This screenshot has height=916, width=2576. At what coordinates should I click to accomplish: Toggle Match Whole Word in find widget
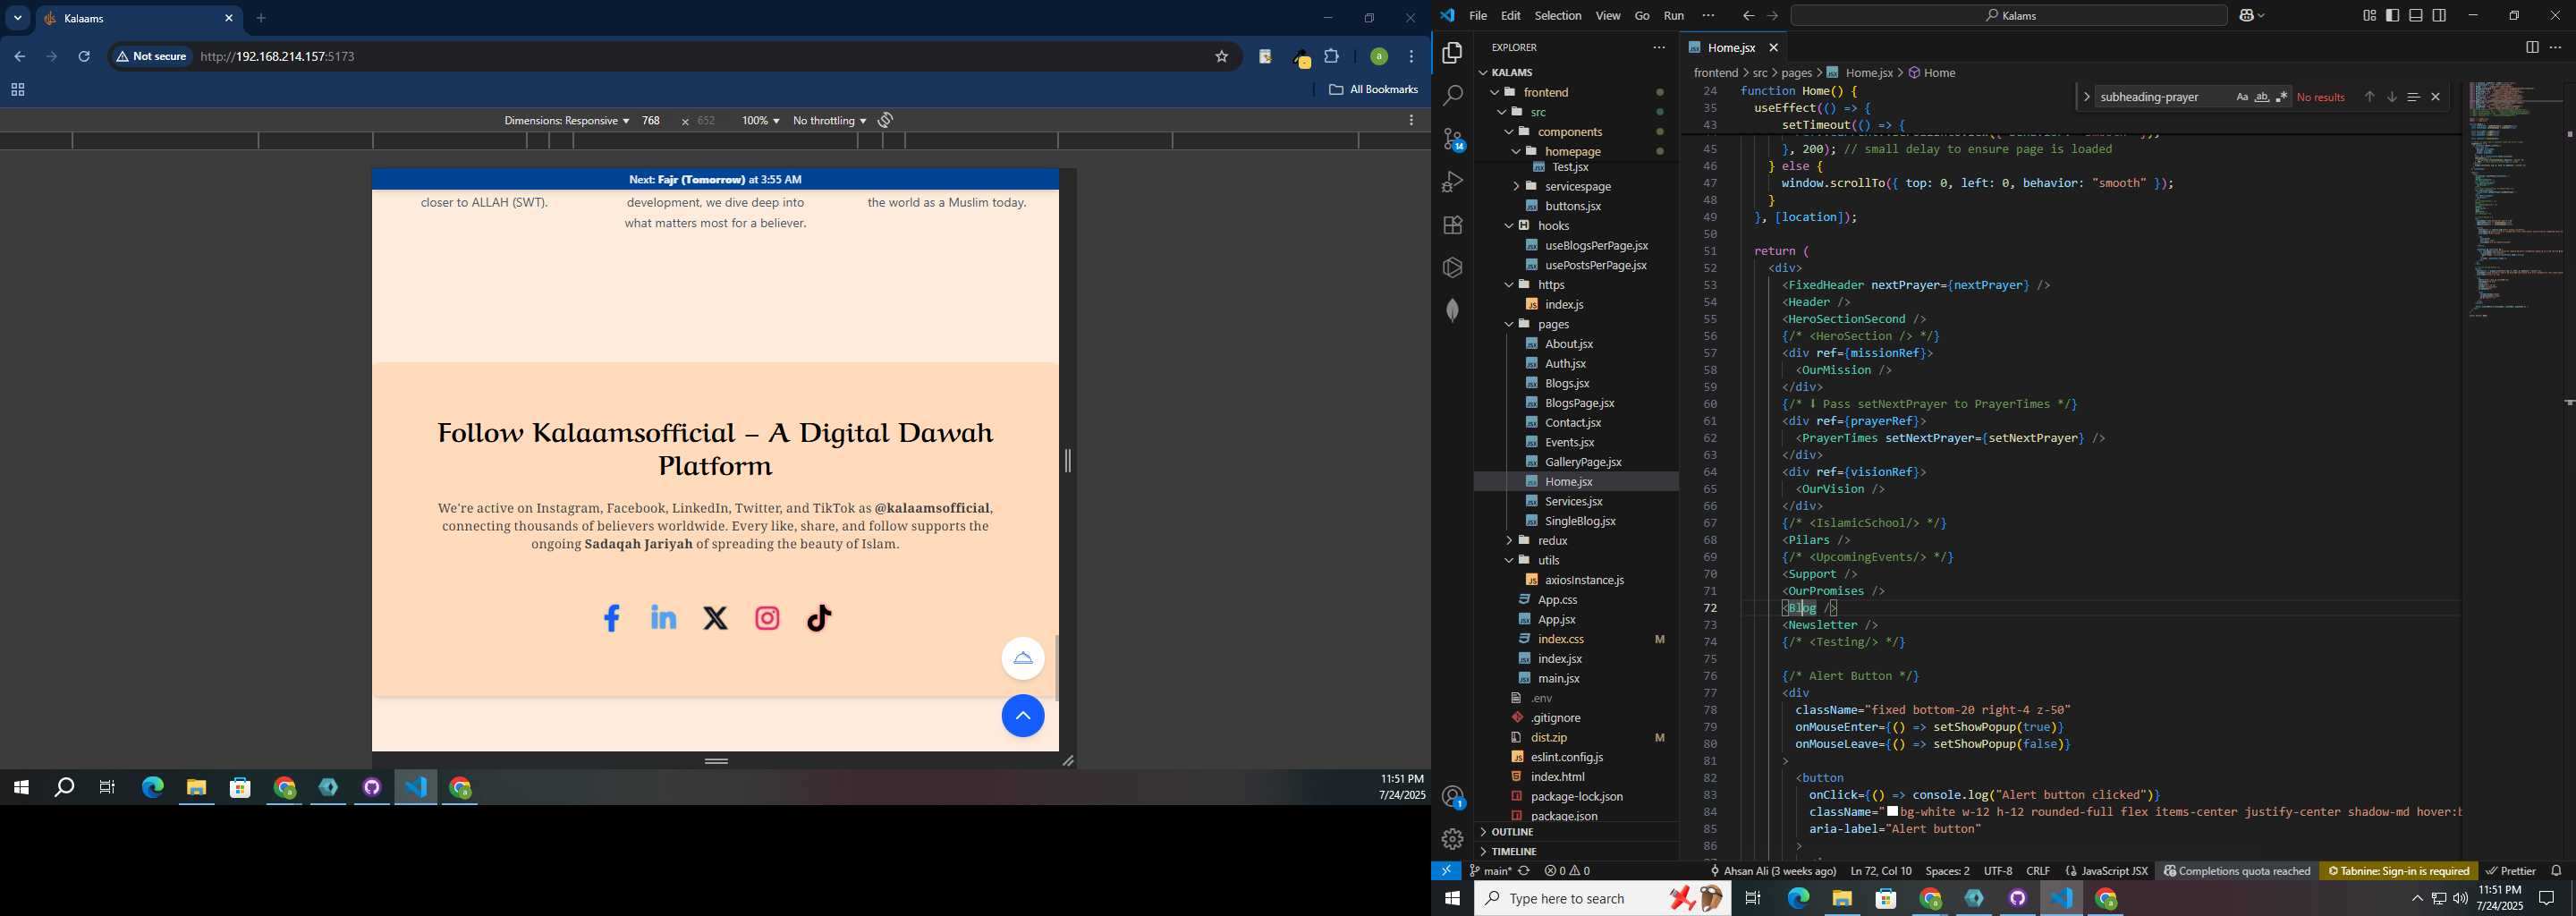coord(2261,97)
